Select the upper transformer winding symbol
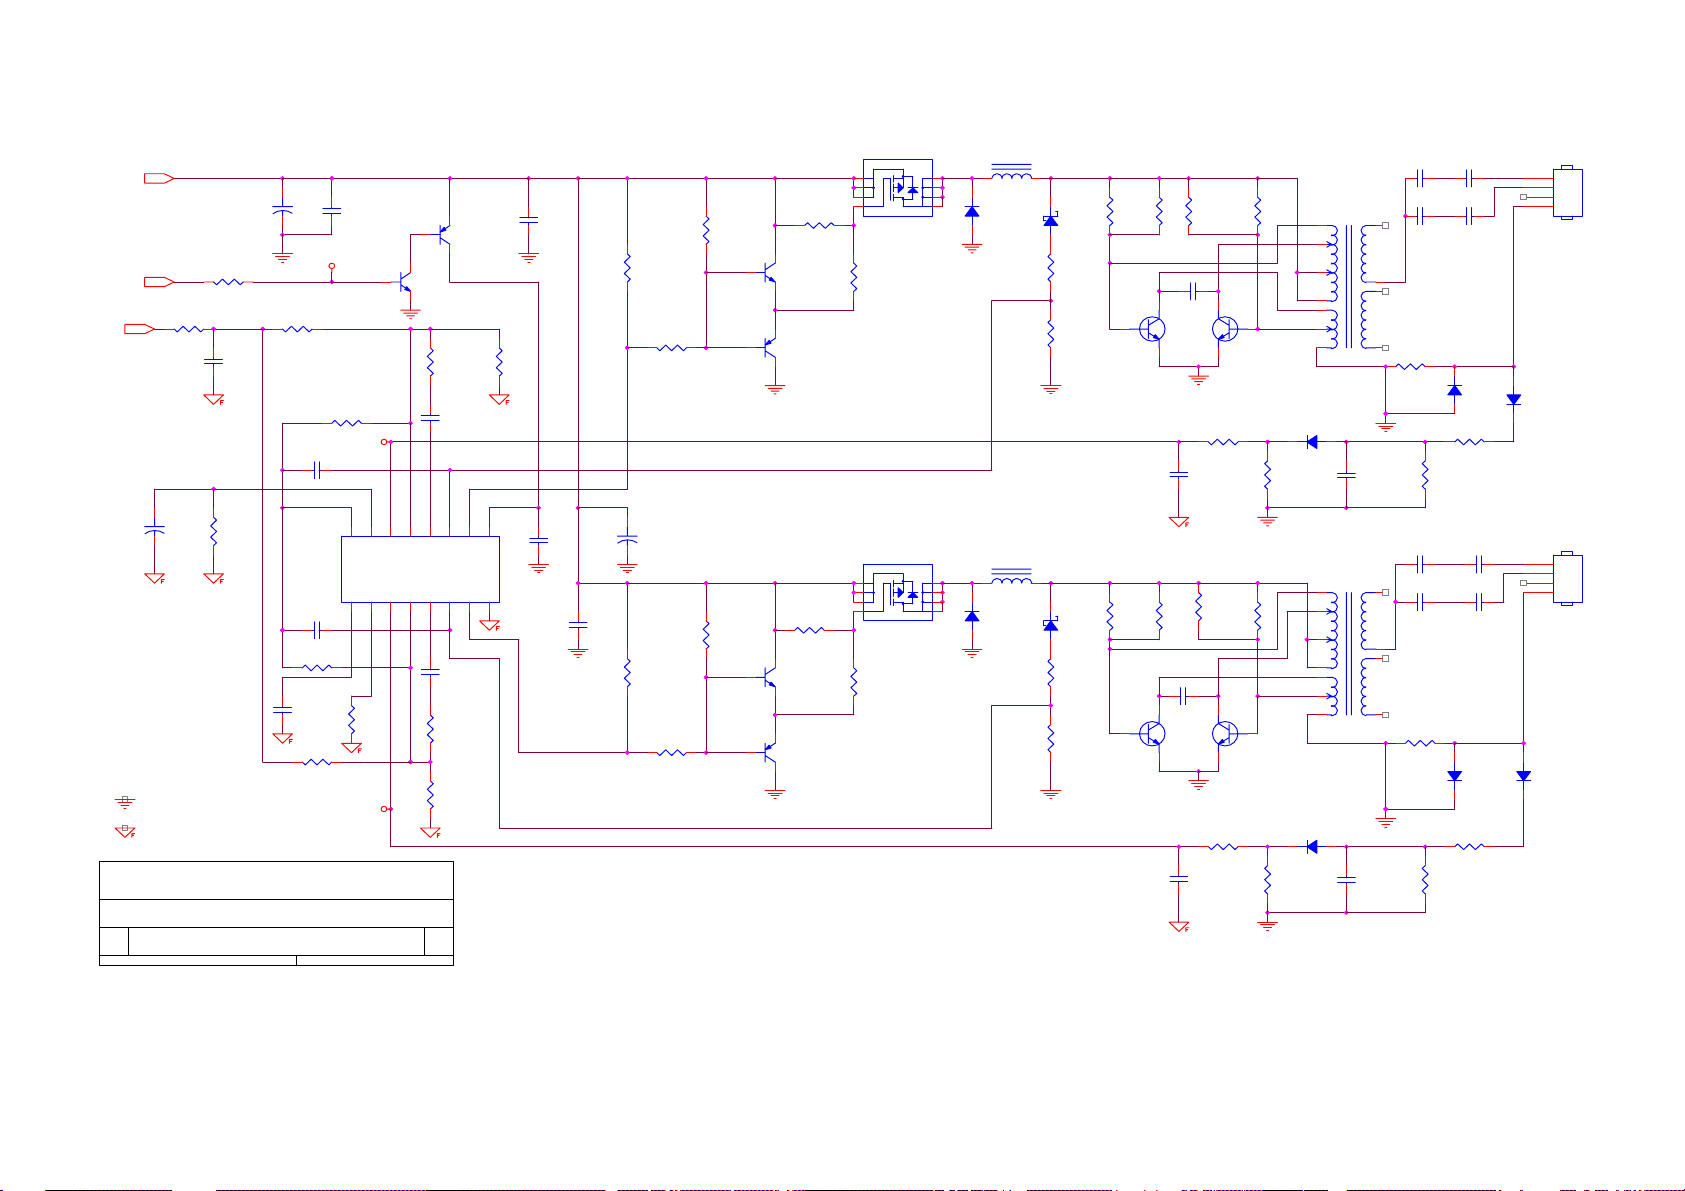The width and height of the screenshot is (1685, 1191). [1349, 287]
